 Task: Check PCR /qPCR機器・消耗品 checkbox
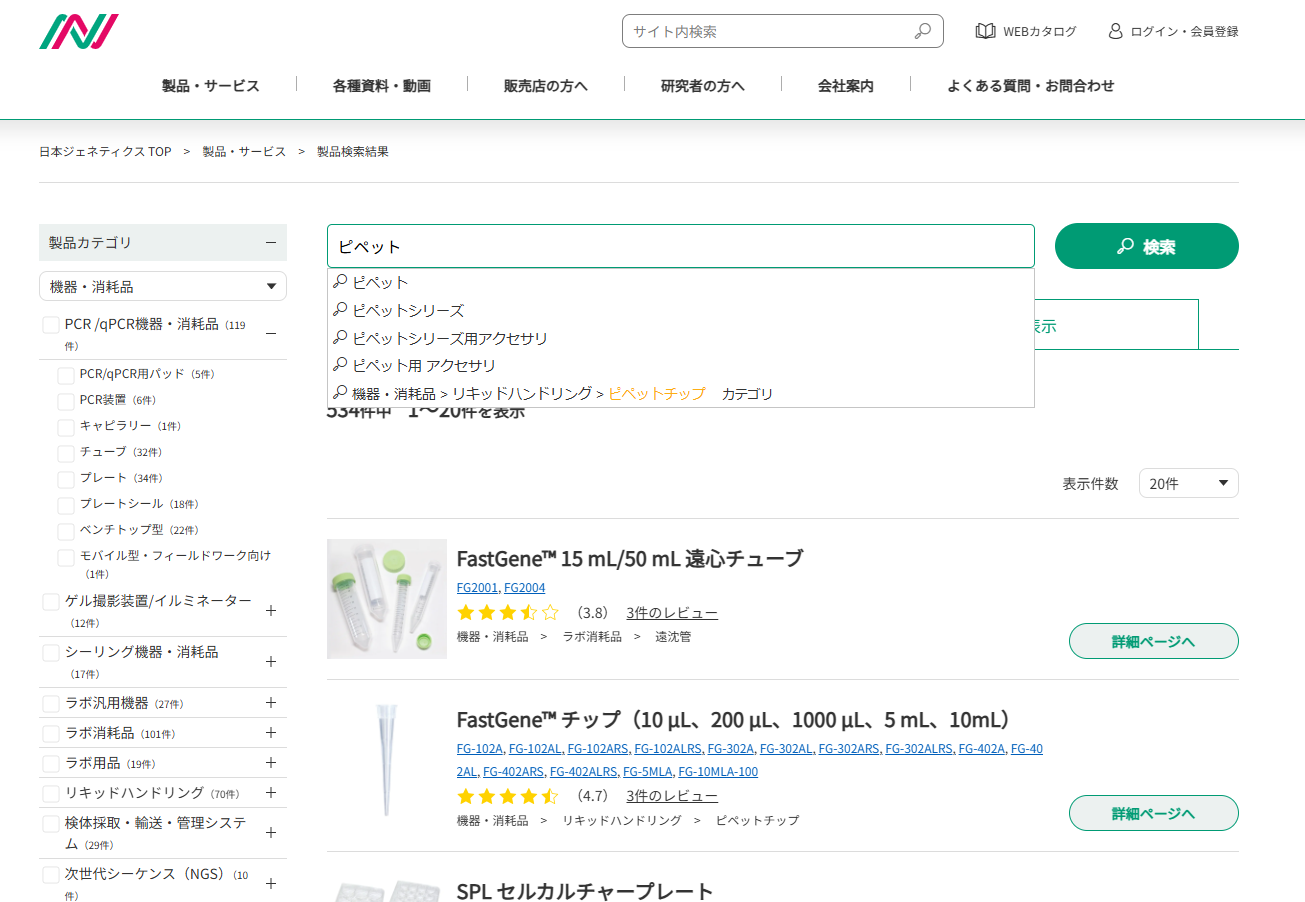[x=51, y=325]
